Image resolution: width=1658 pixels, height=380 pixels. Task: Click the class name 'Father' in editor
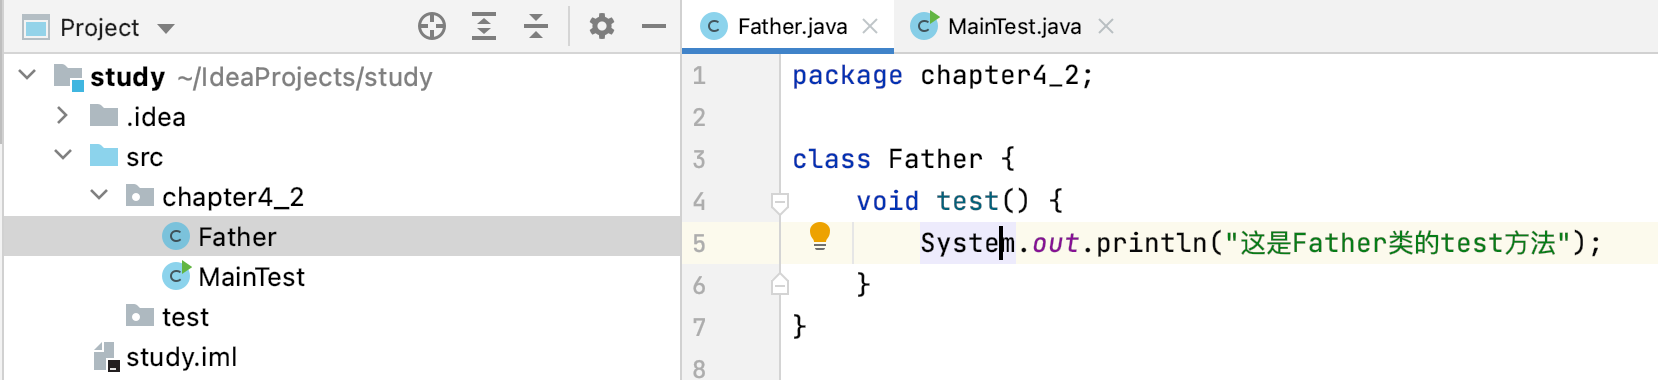935,159
